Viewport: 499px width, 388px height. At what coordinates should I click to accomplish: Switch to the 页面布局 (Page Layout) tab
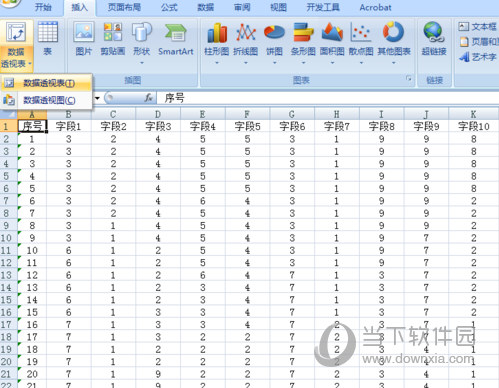(124, 7)
